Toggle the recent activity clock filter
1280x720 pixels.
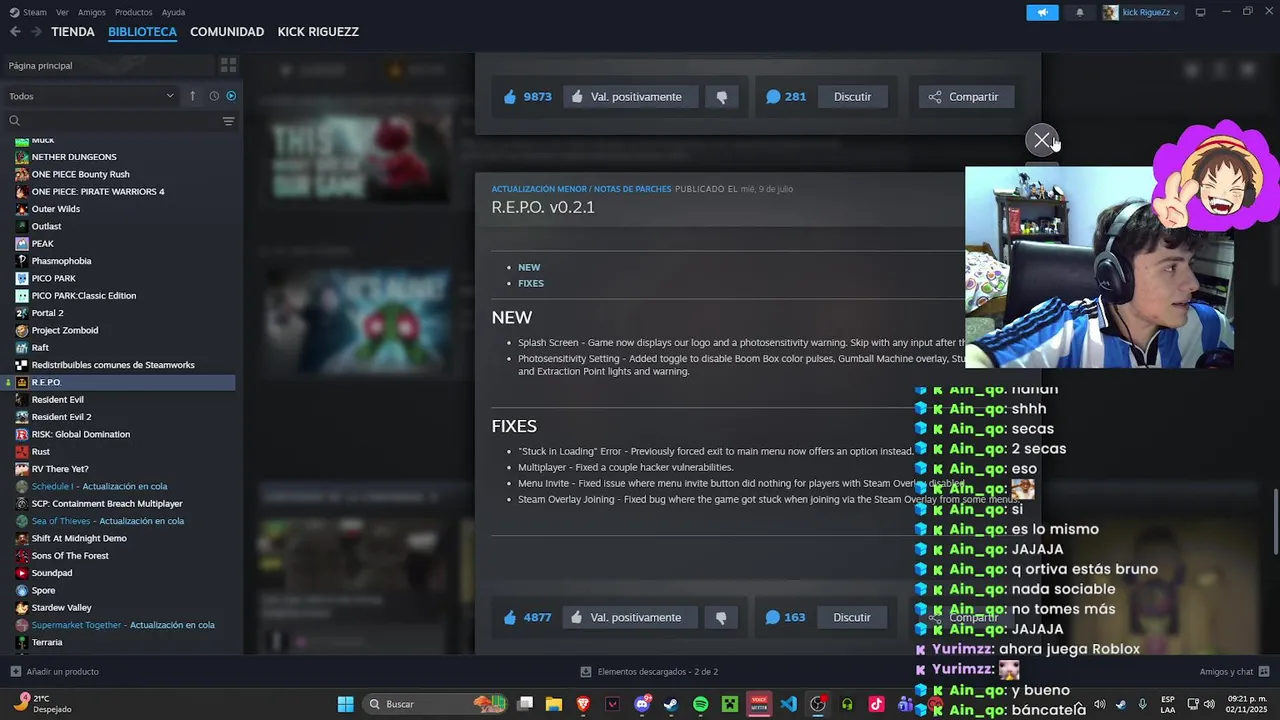(214, 96)
